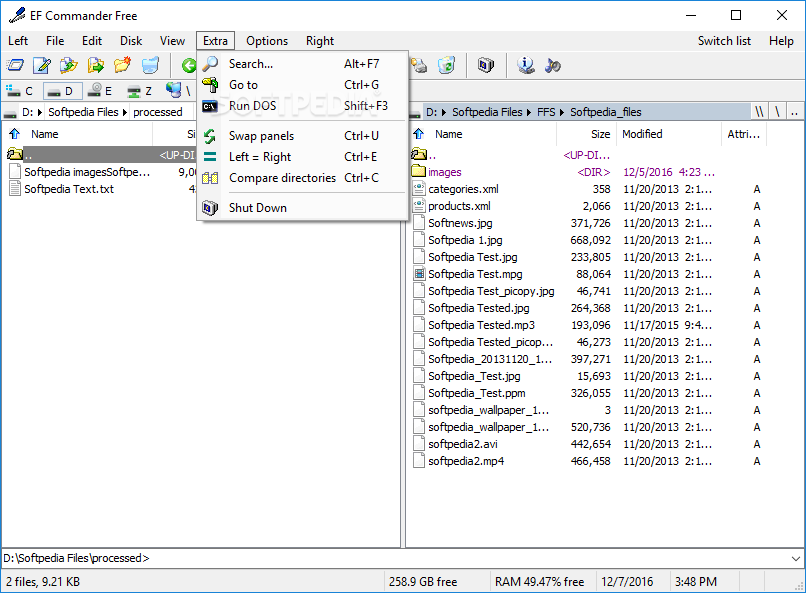
Task: Click left panel up-arrow header icon
Action: [14, 134]
